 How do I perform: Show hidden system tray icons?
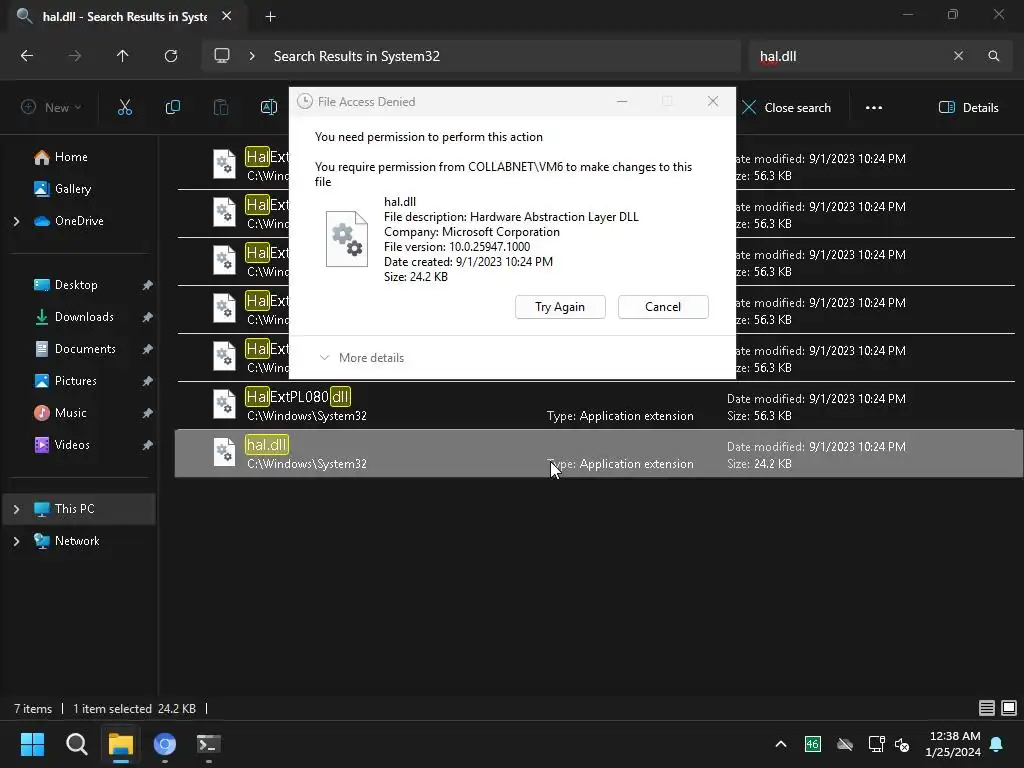[780, 744]
